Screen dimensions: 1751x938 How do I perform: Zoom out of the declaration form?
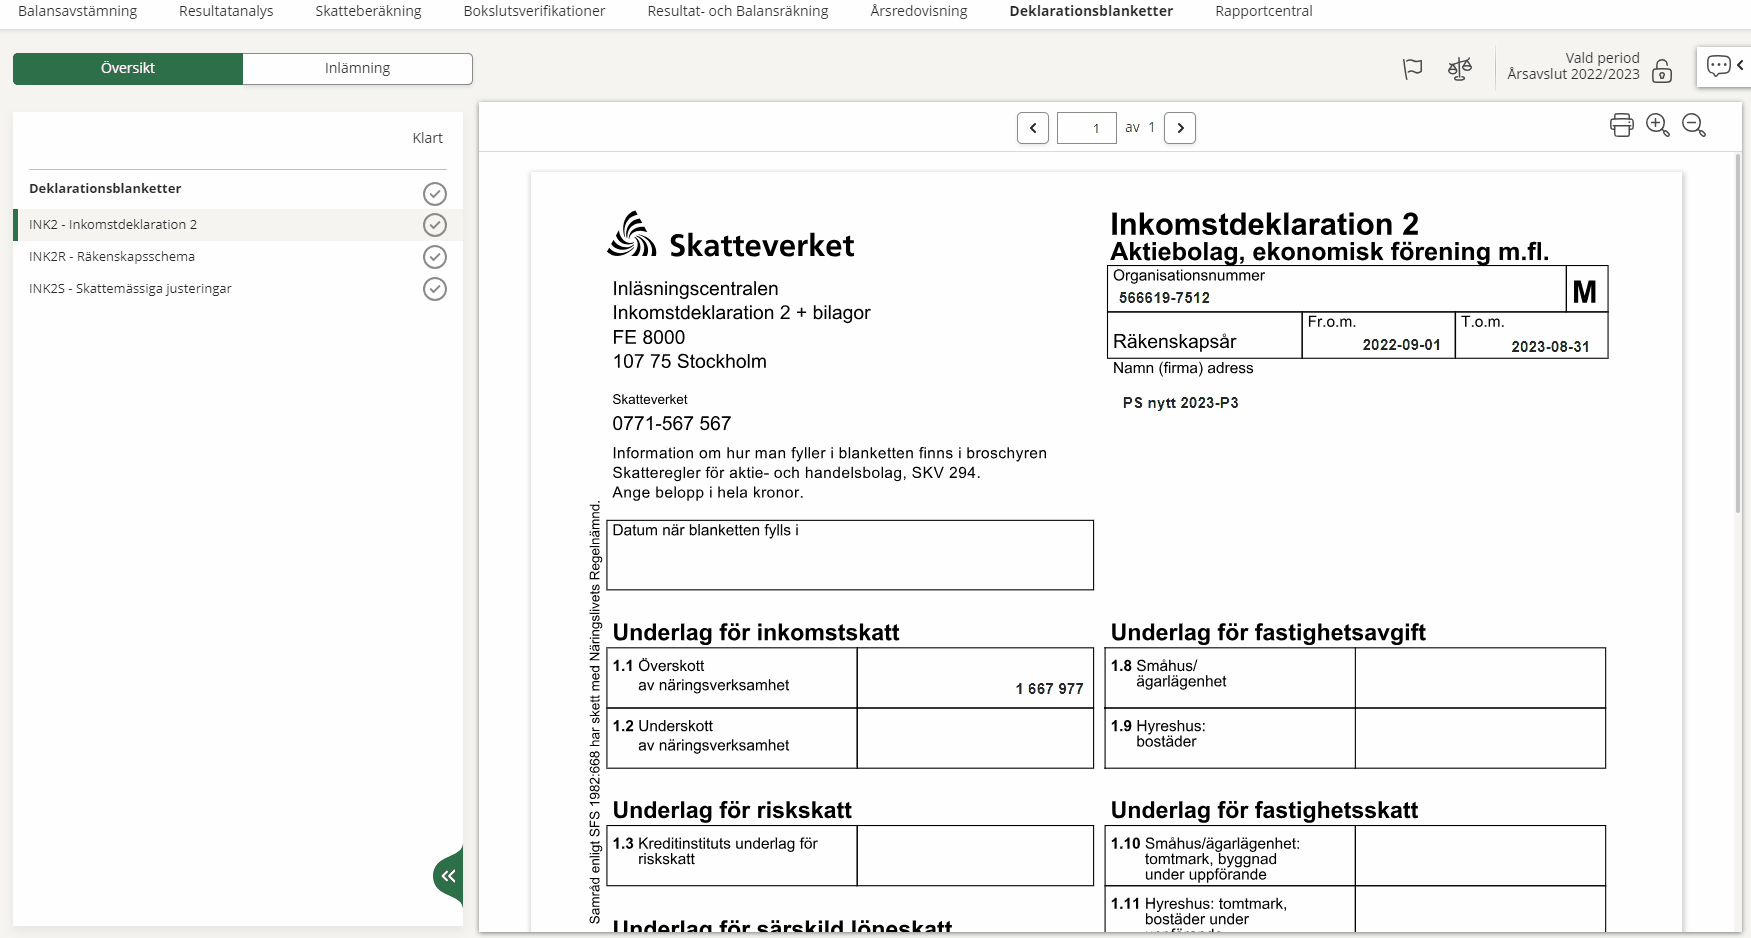(x=1693, y=125)
